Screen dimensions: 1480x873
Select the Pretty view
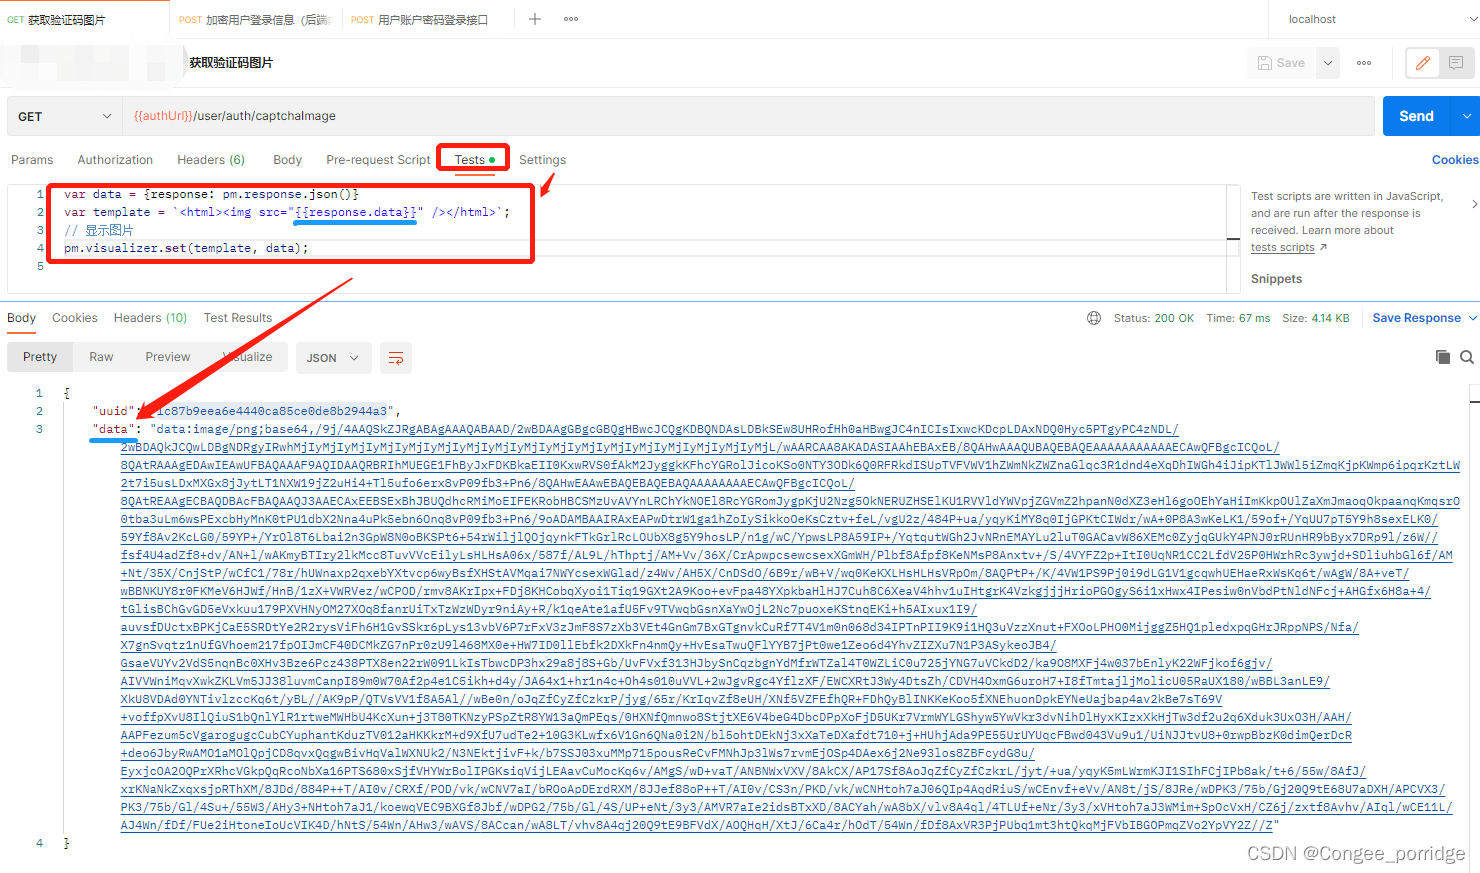(x=40, y=357)
